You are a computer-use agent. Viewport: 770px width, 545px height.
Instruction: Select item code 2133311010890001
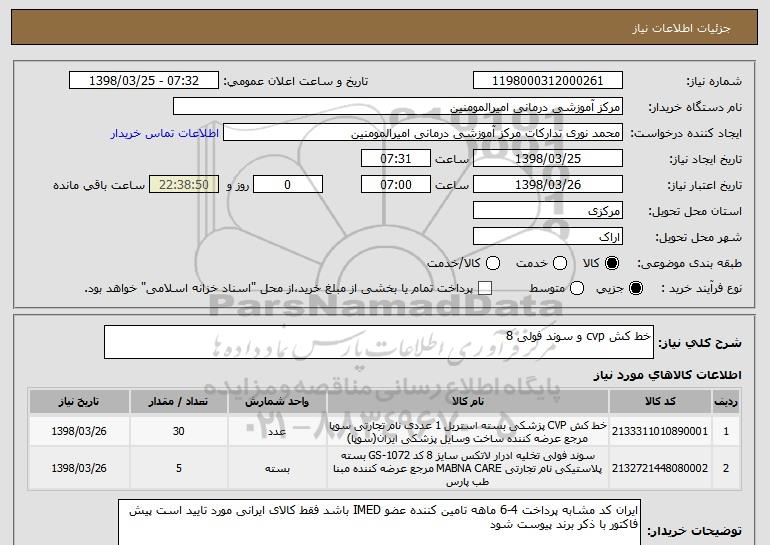(x=660, y=431)
